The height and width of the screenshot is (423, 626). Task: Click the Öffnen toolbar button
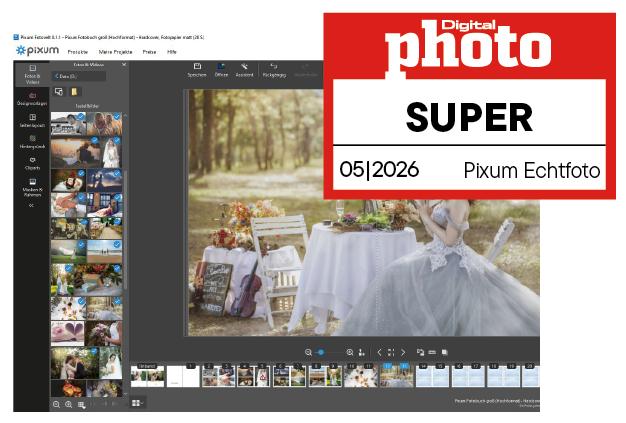point(221,70)
